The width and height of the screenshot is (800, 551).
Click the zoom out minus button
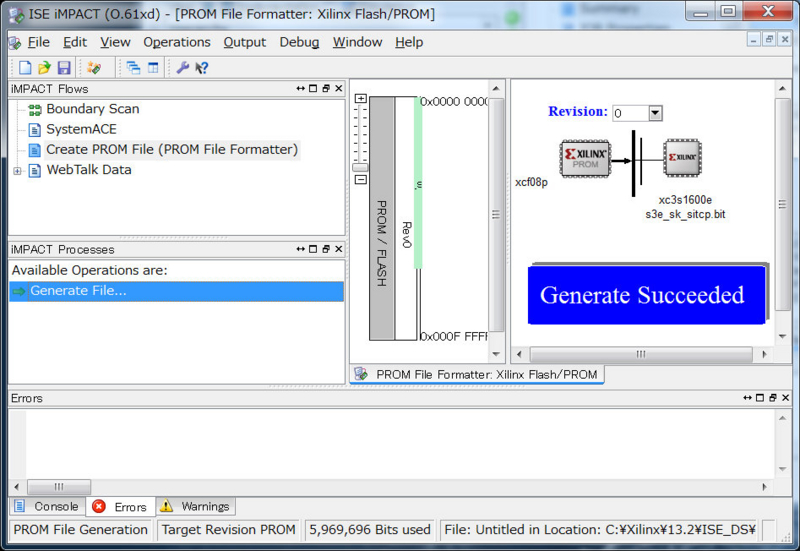coord(361,180)
